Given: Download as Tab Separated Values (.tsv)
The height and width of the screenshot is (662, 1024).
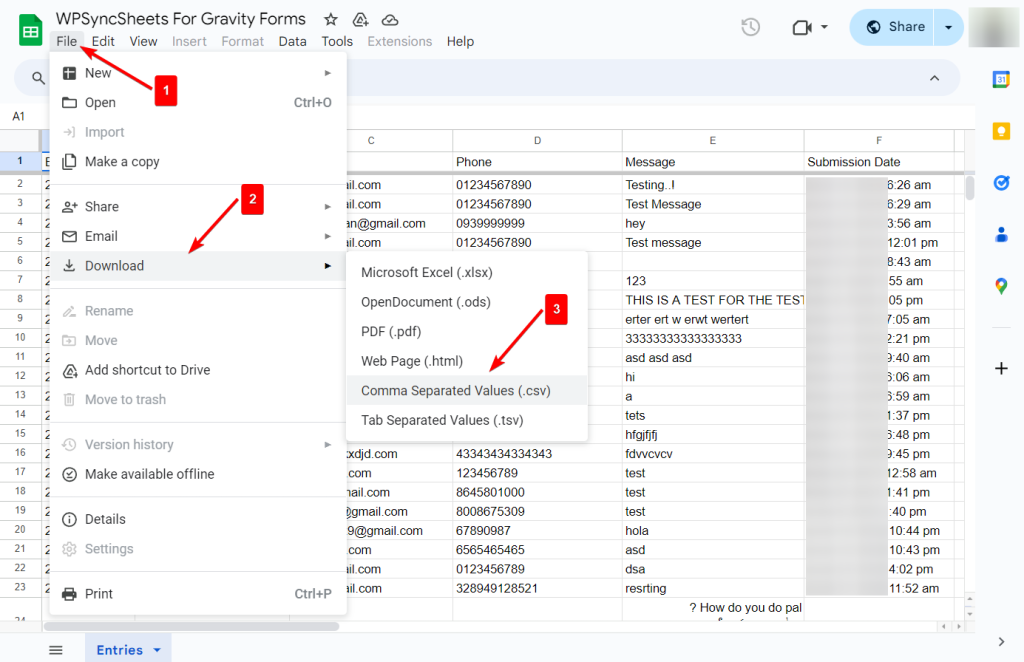Looking at the screenshot, I should pos(467,420).
